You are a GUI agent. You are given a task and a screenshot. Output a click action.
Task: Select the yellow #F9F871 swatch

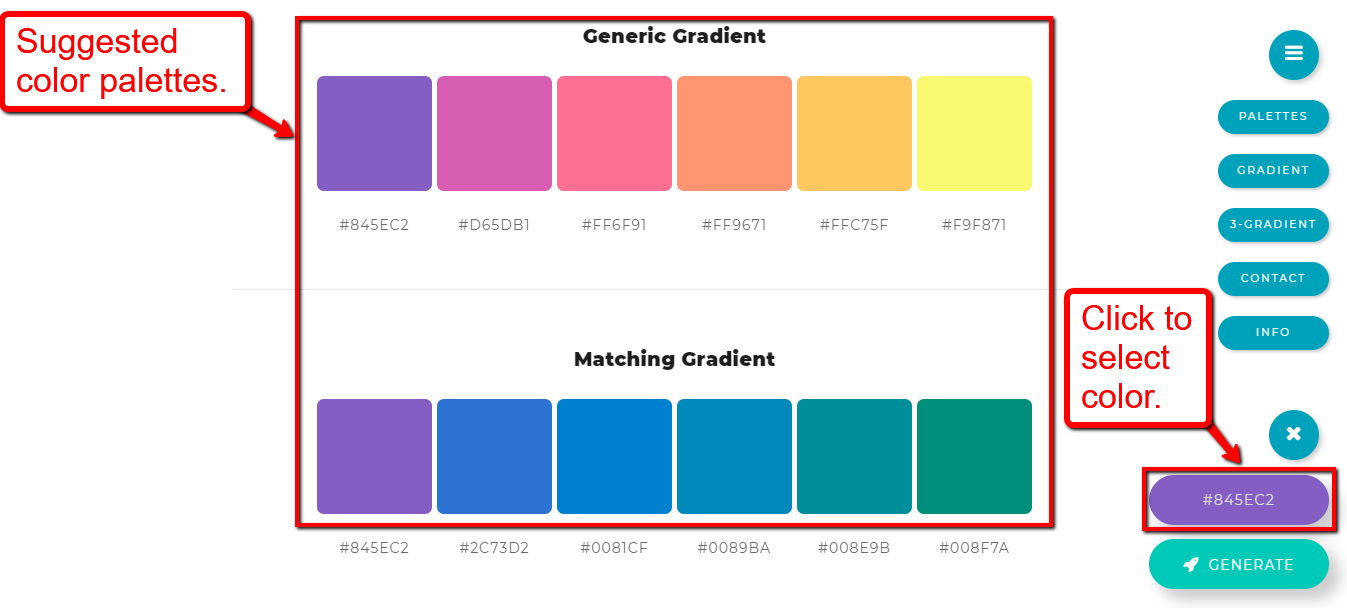(974, 133)
